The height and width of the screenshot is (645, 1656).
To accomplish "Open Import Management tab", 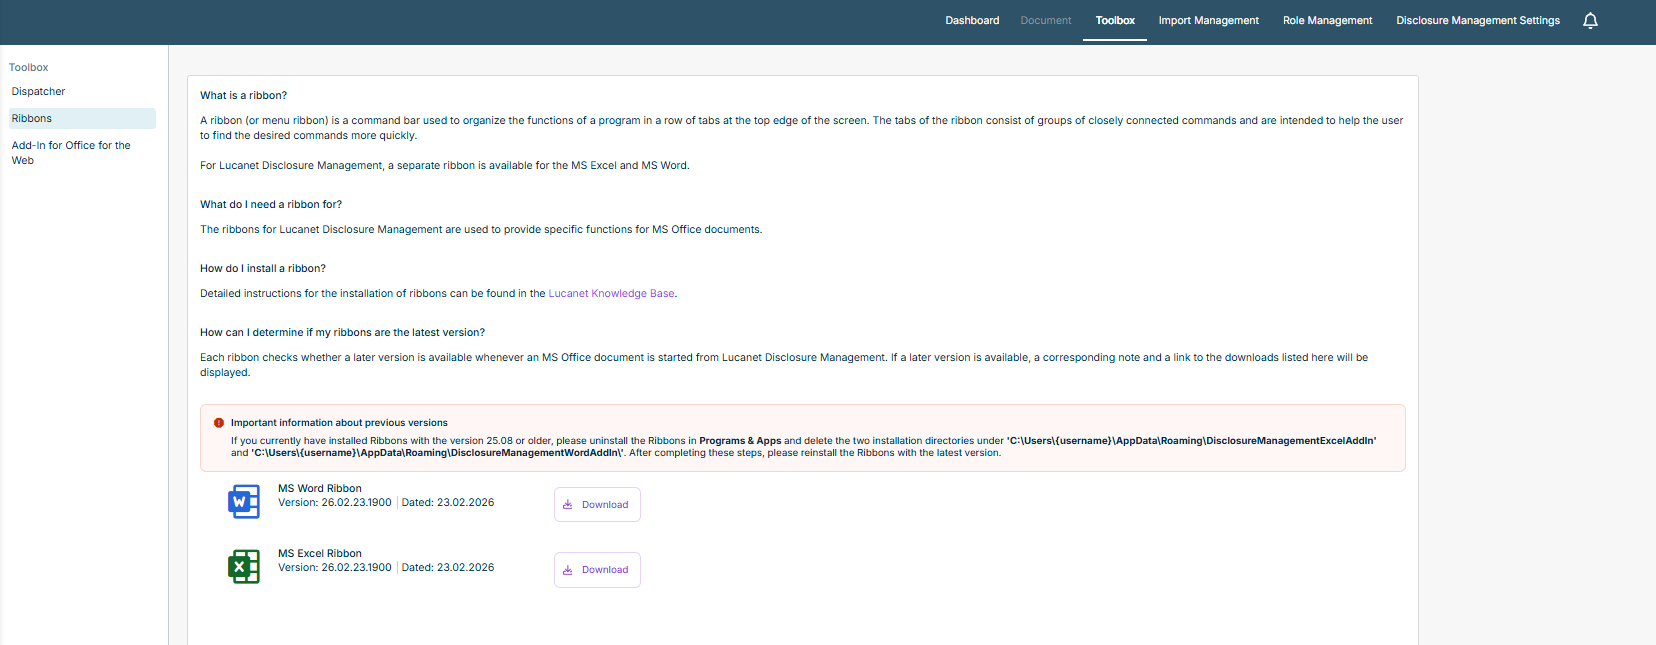I will click(1208, 20).
